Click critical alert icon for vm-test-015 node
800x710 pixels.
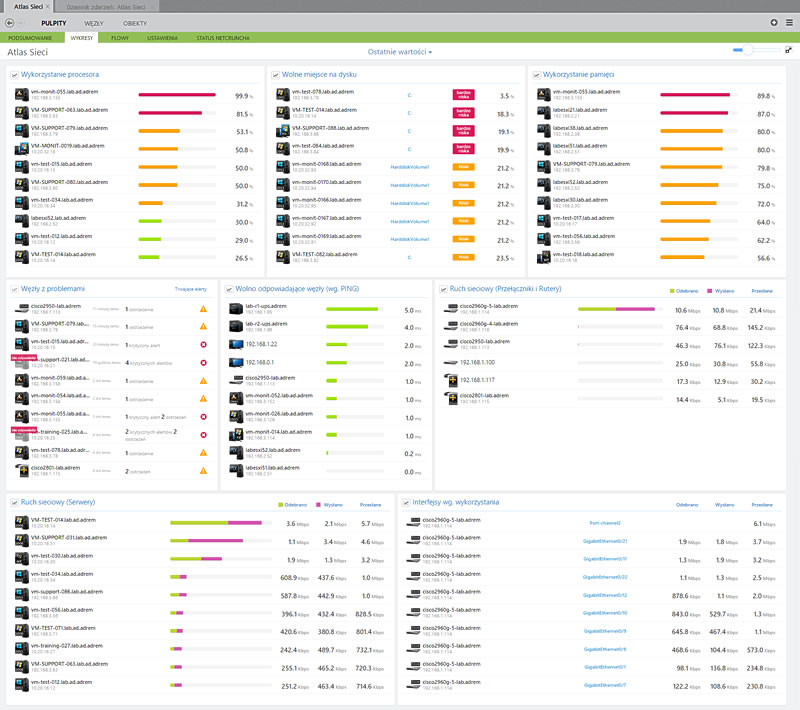(203, 343)
